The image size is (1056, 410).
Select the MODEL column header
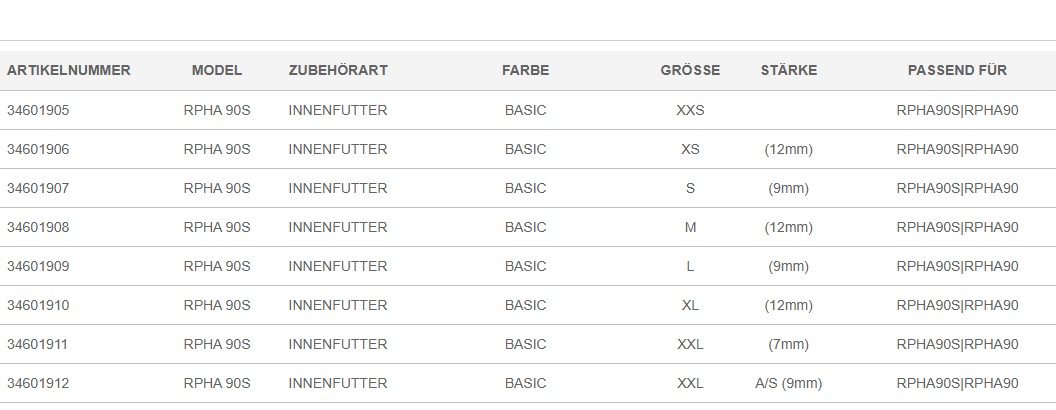click(x=217, y=71)
